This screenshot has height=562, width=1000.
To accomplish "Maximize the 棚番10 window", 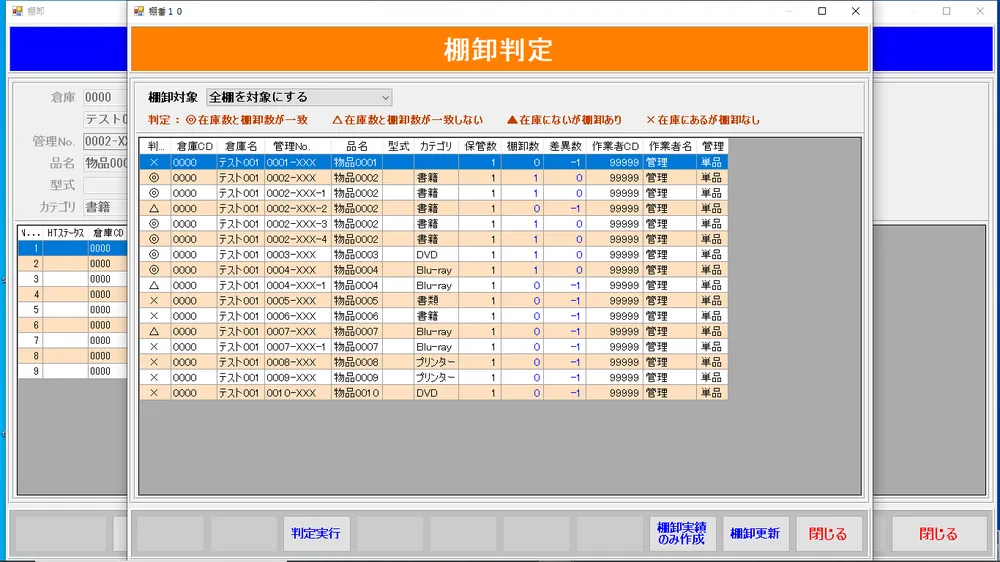I will (822, 11).
